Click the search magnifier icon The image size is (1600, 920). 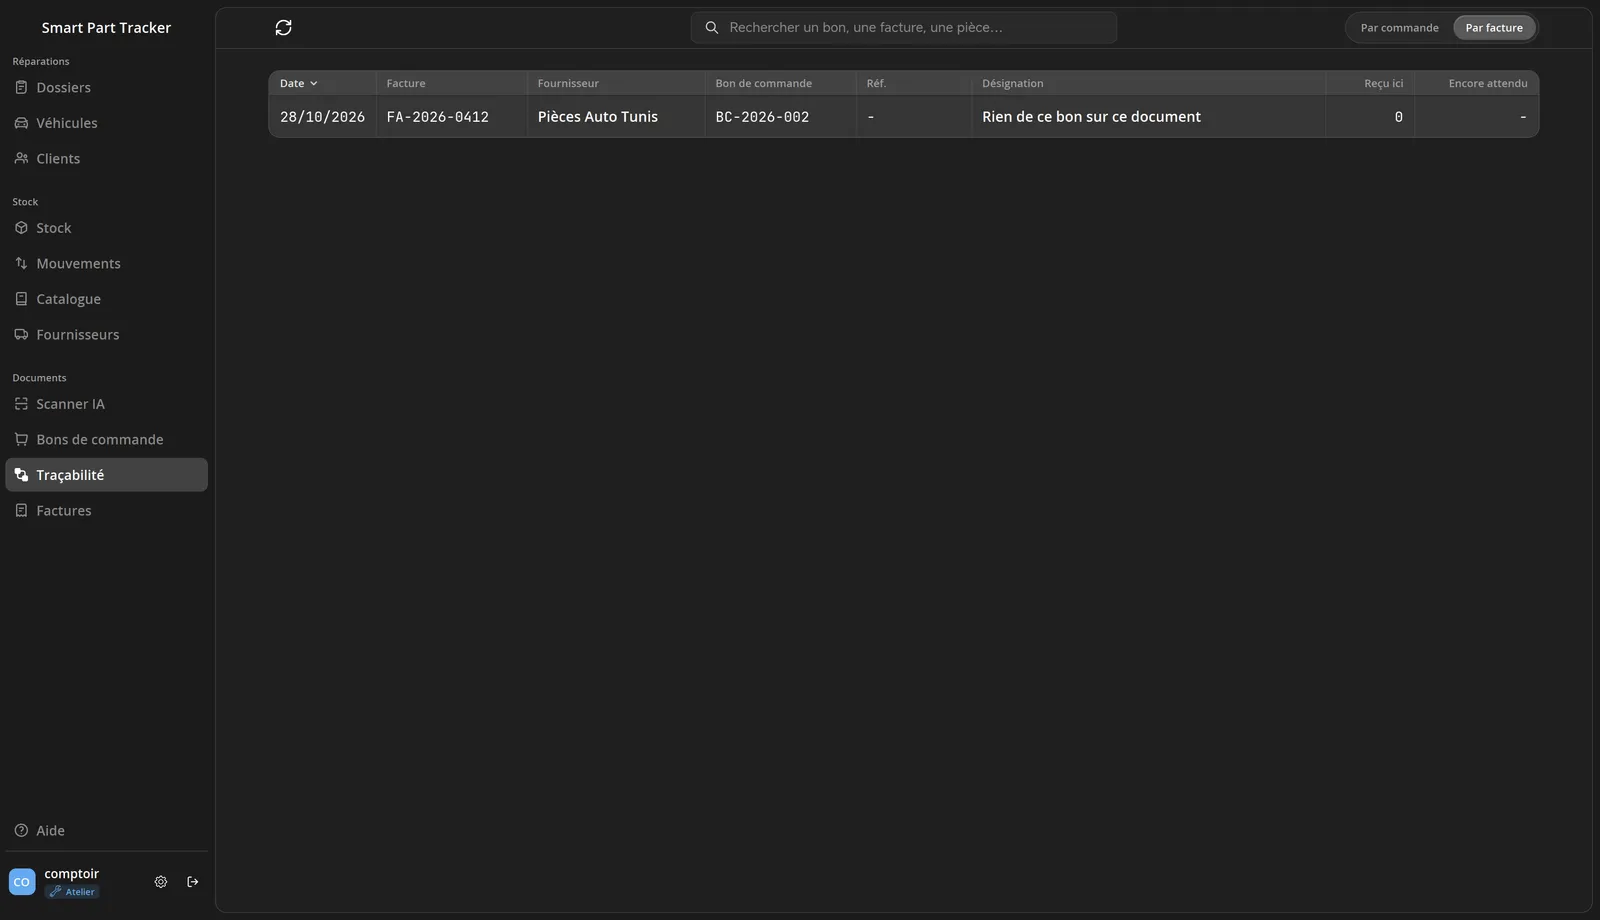tap(712, 28)
